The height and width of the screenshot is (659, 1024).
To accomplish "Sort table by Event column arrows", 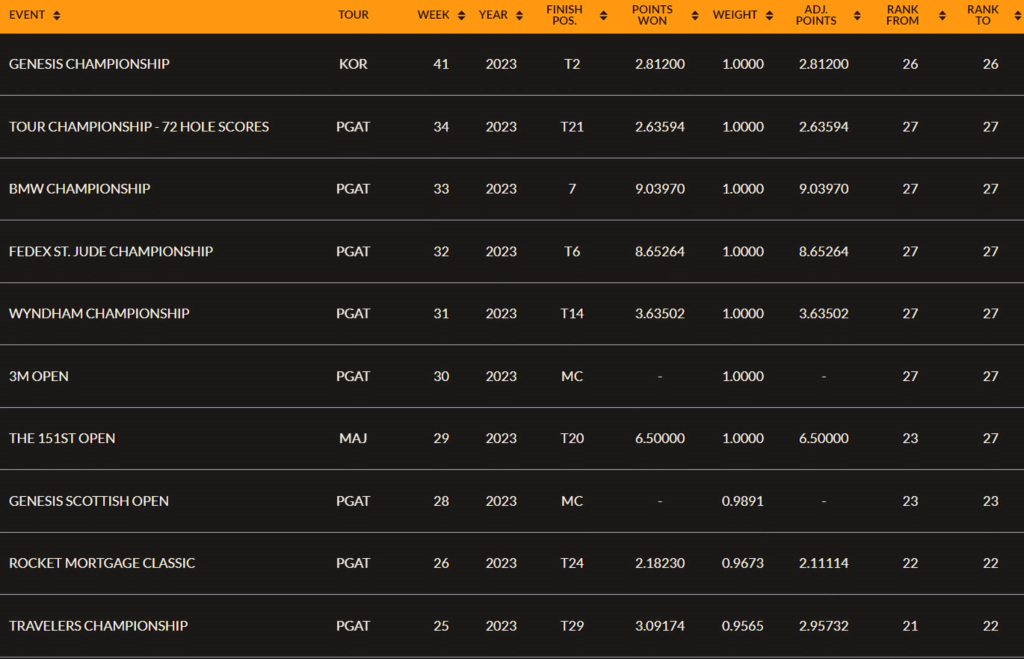I will click(57, 15).
